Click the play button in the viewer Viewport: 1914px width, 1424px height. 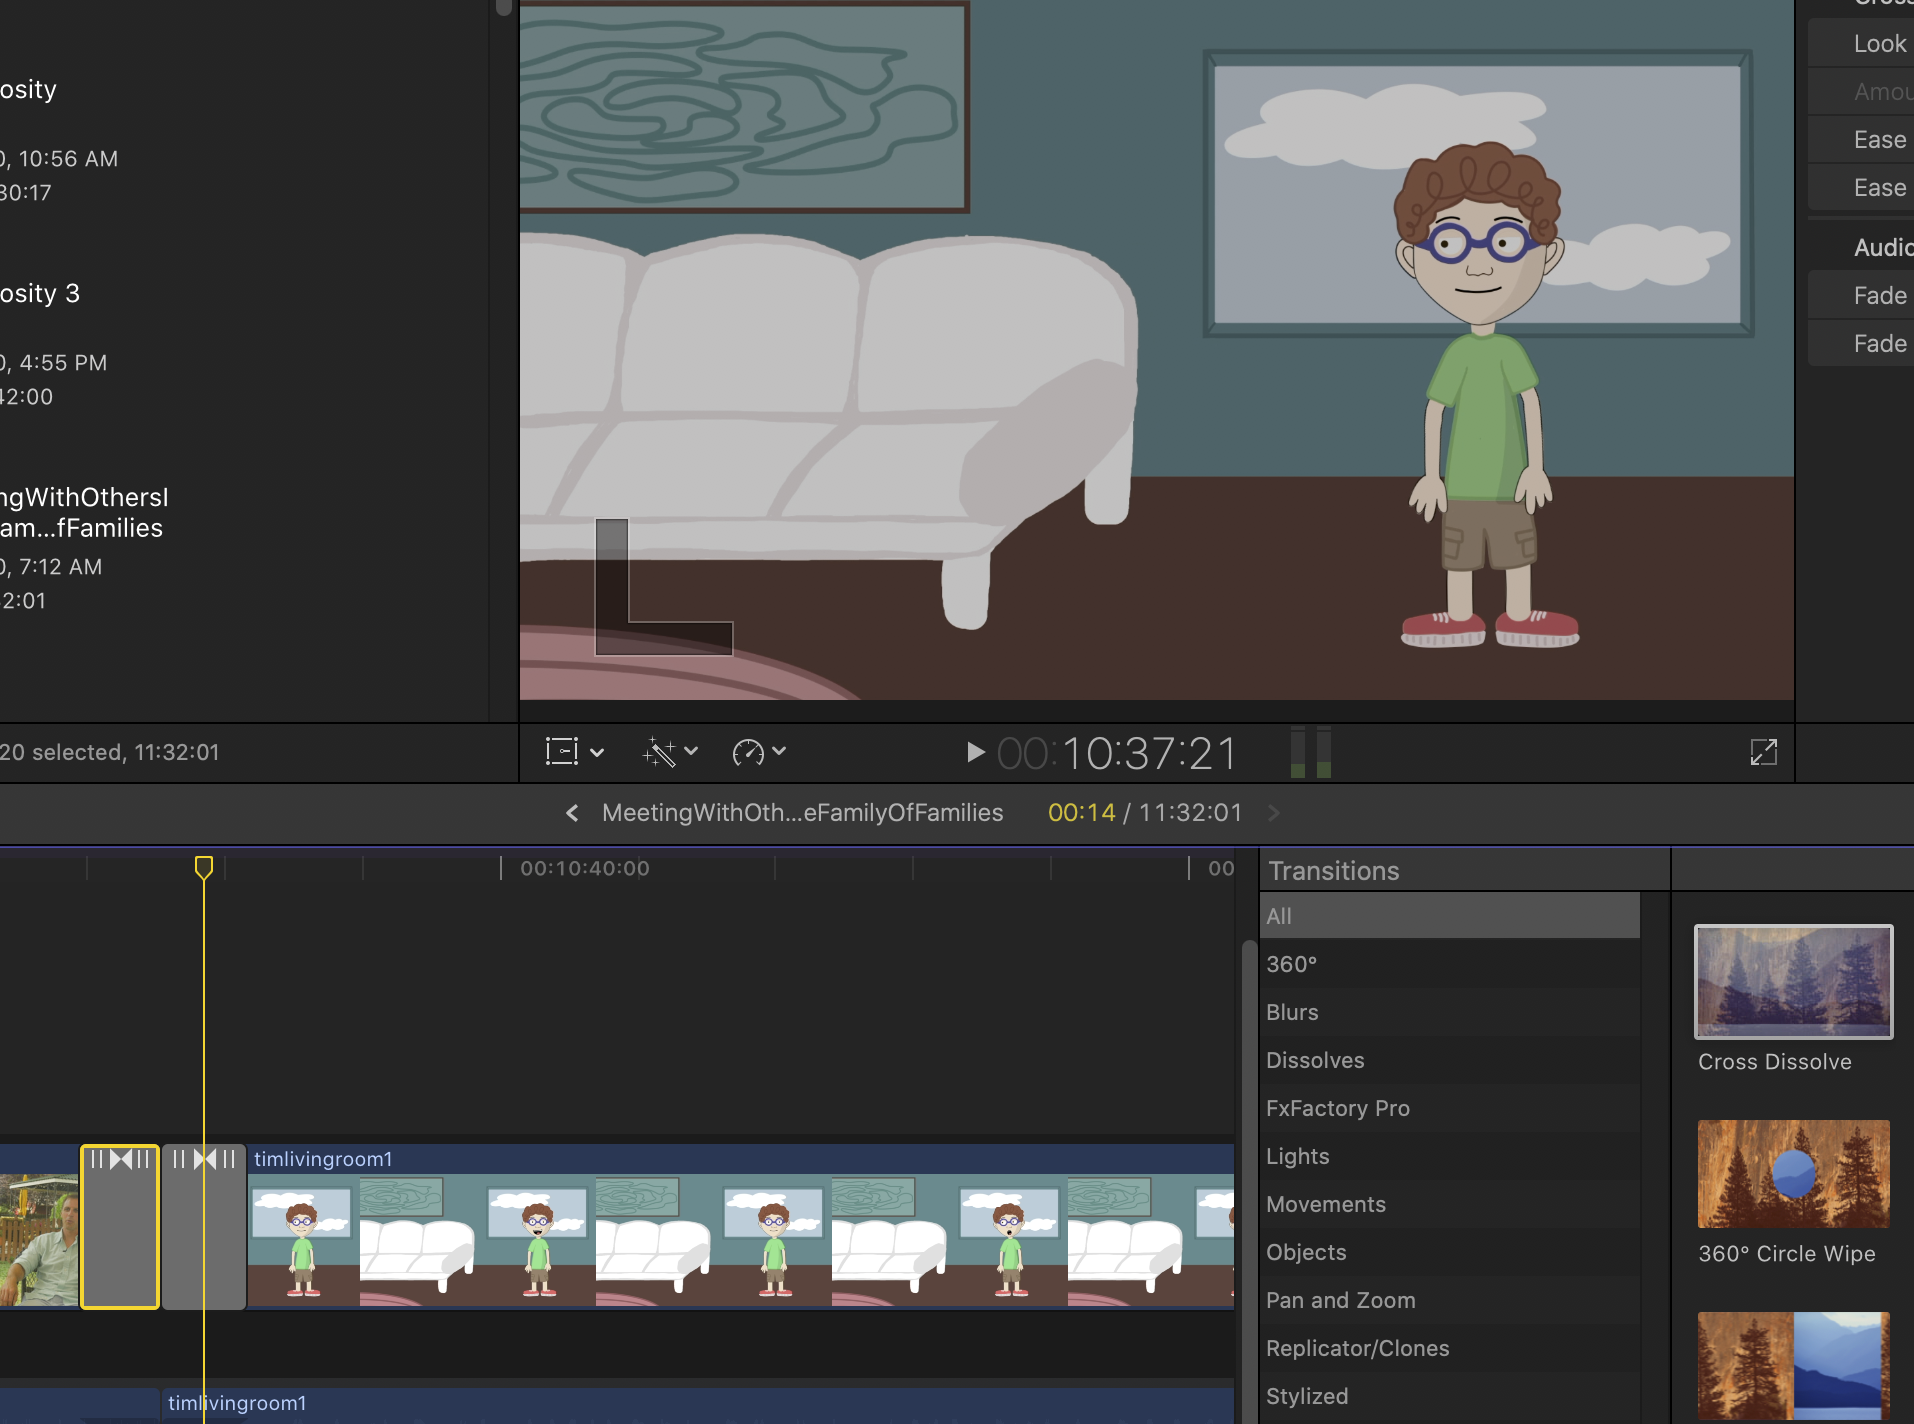coord(975,752)
